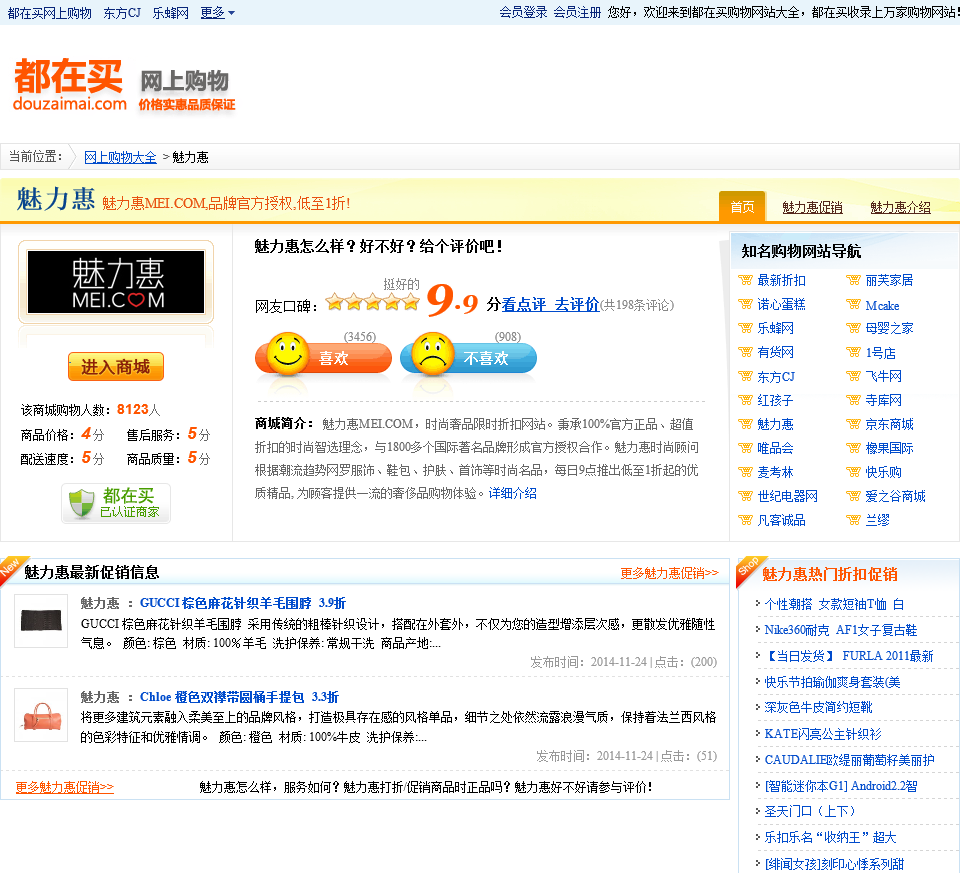The width and height of the screenshot is (960, 873).
Task: Open 东方CJ link in top bar
Action: point(122,13)
